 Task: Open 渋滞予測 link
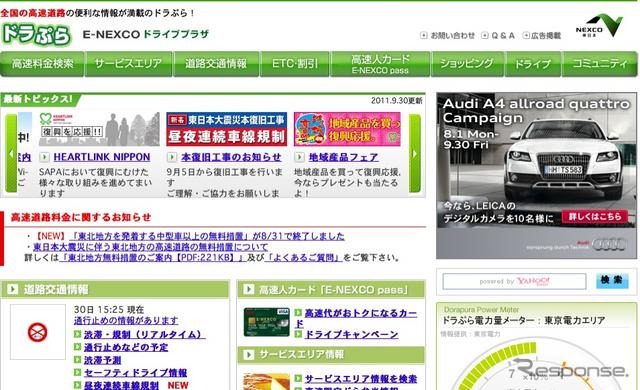pyautogui.click(x=102, y=360)
